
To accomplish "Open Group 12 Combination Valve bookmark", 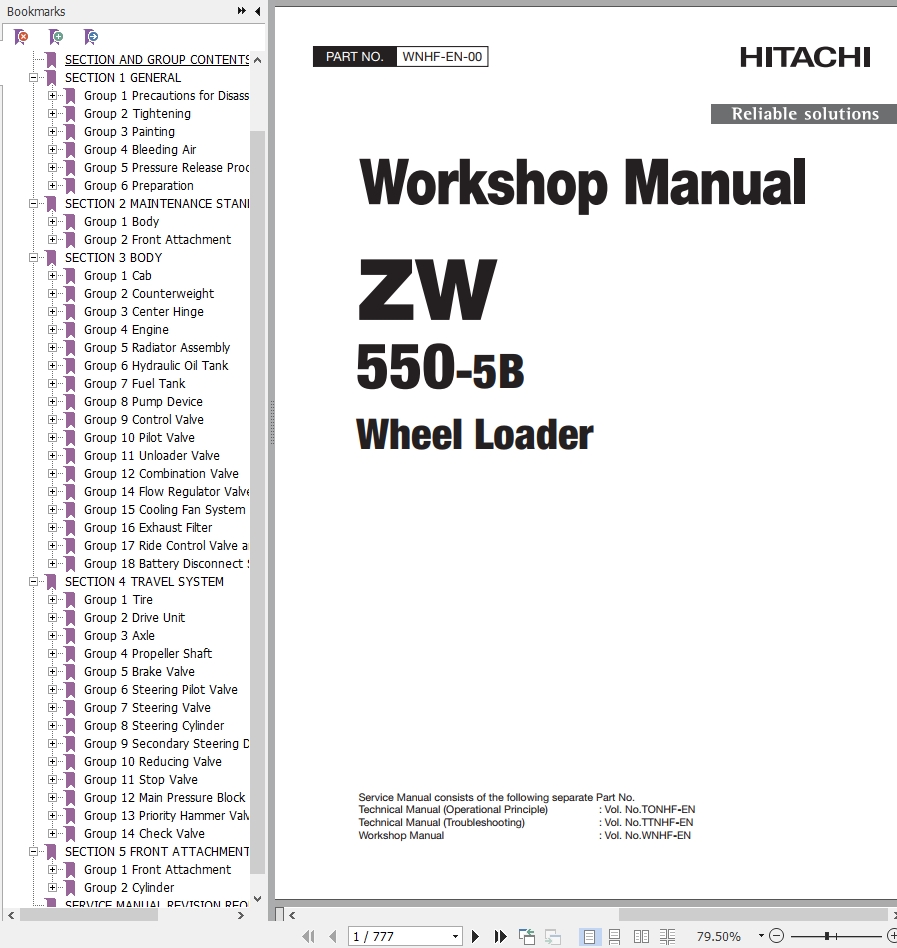I will point(161,474).
